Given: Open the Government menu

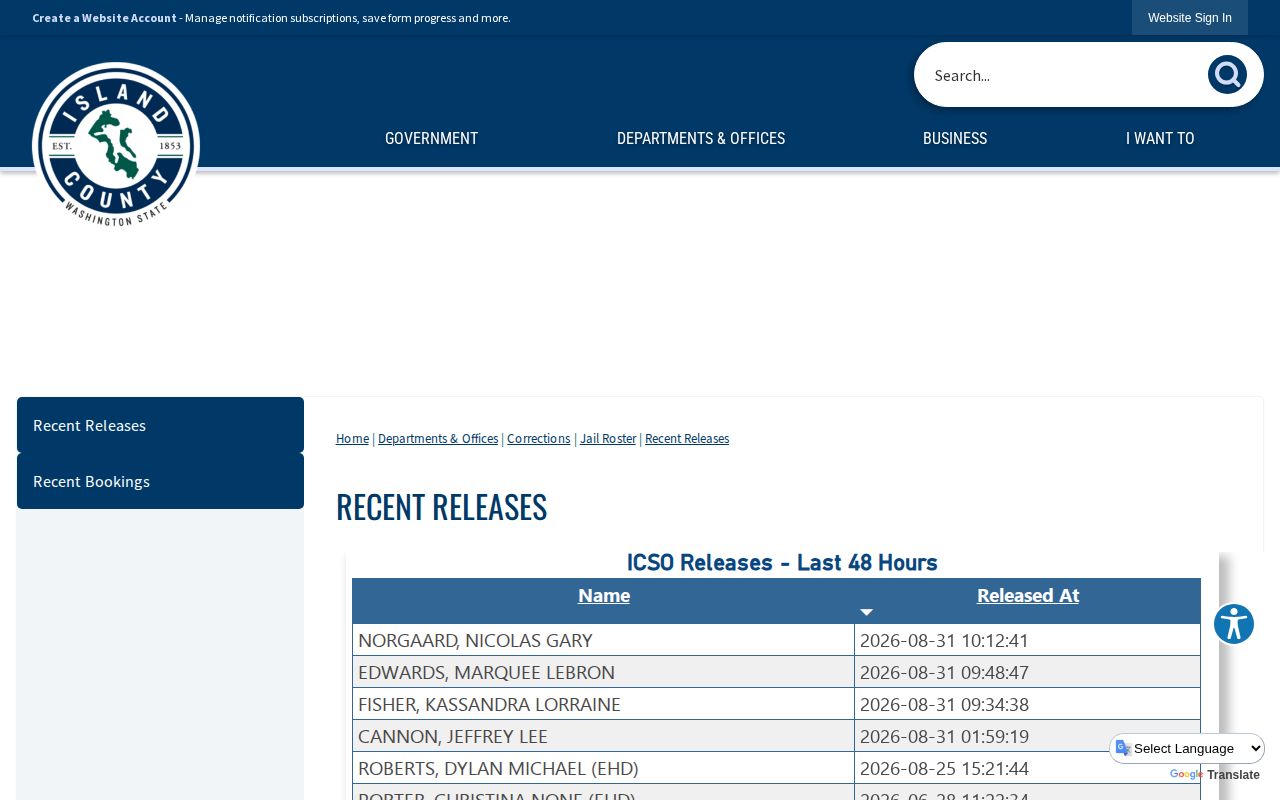Looking at the screenshot, I should pos(431,139).
